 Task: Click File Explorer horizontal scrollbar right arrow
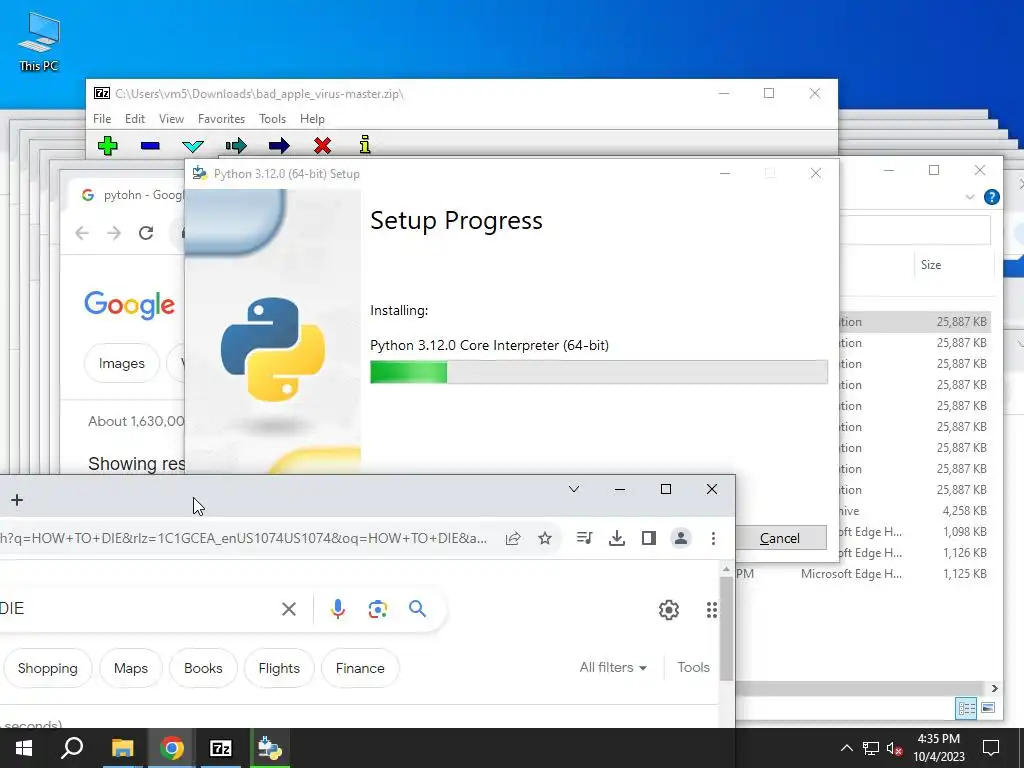click(994, 688)
